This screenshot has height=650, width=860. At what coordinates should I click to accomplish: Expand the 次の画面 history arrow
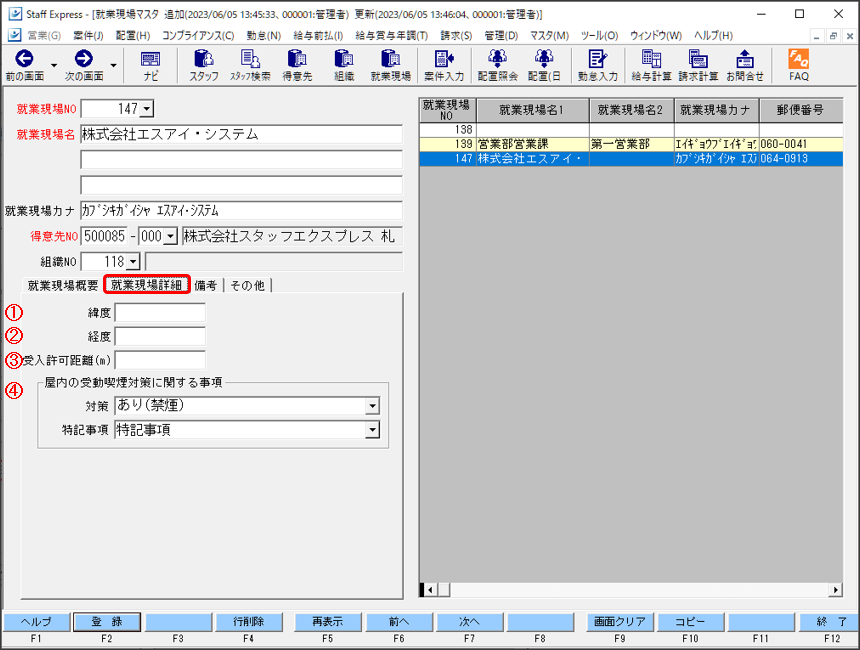pos(113,65)
